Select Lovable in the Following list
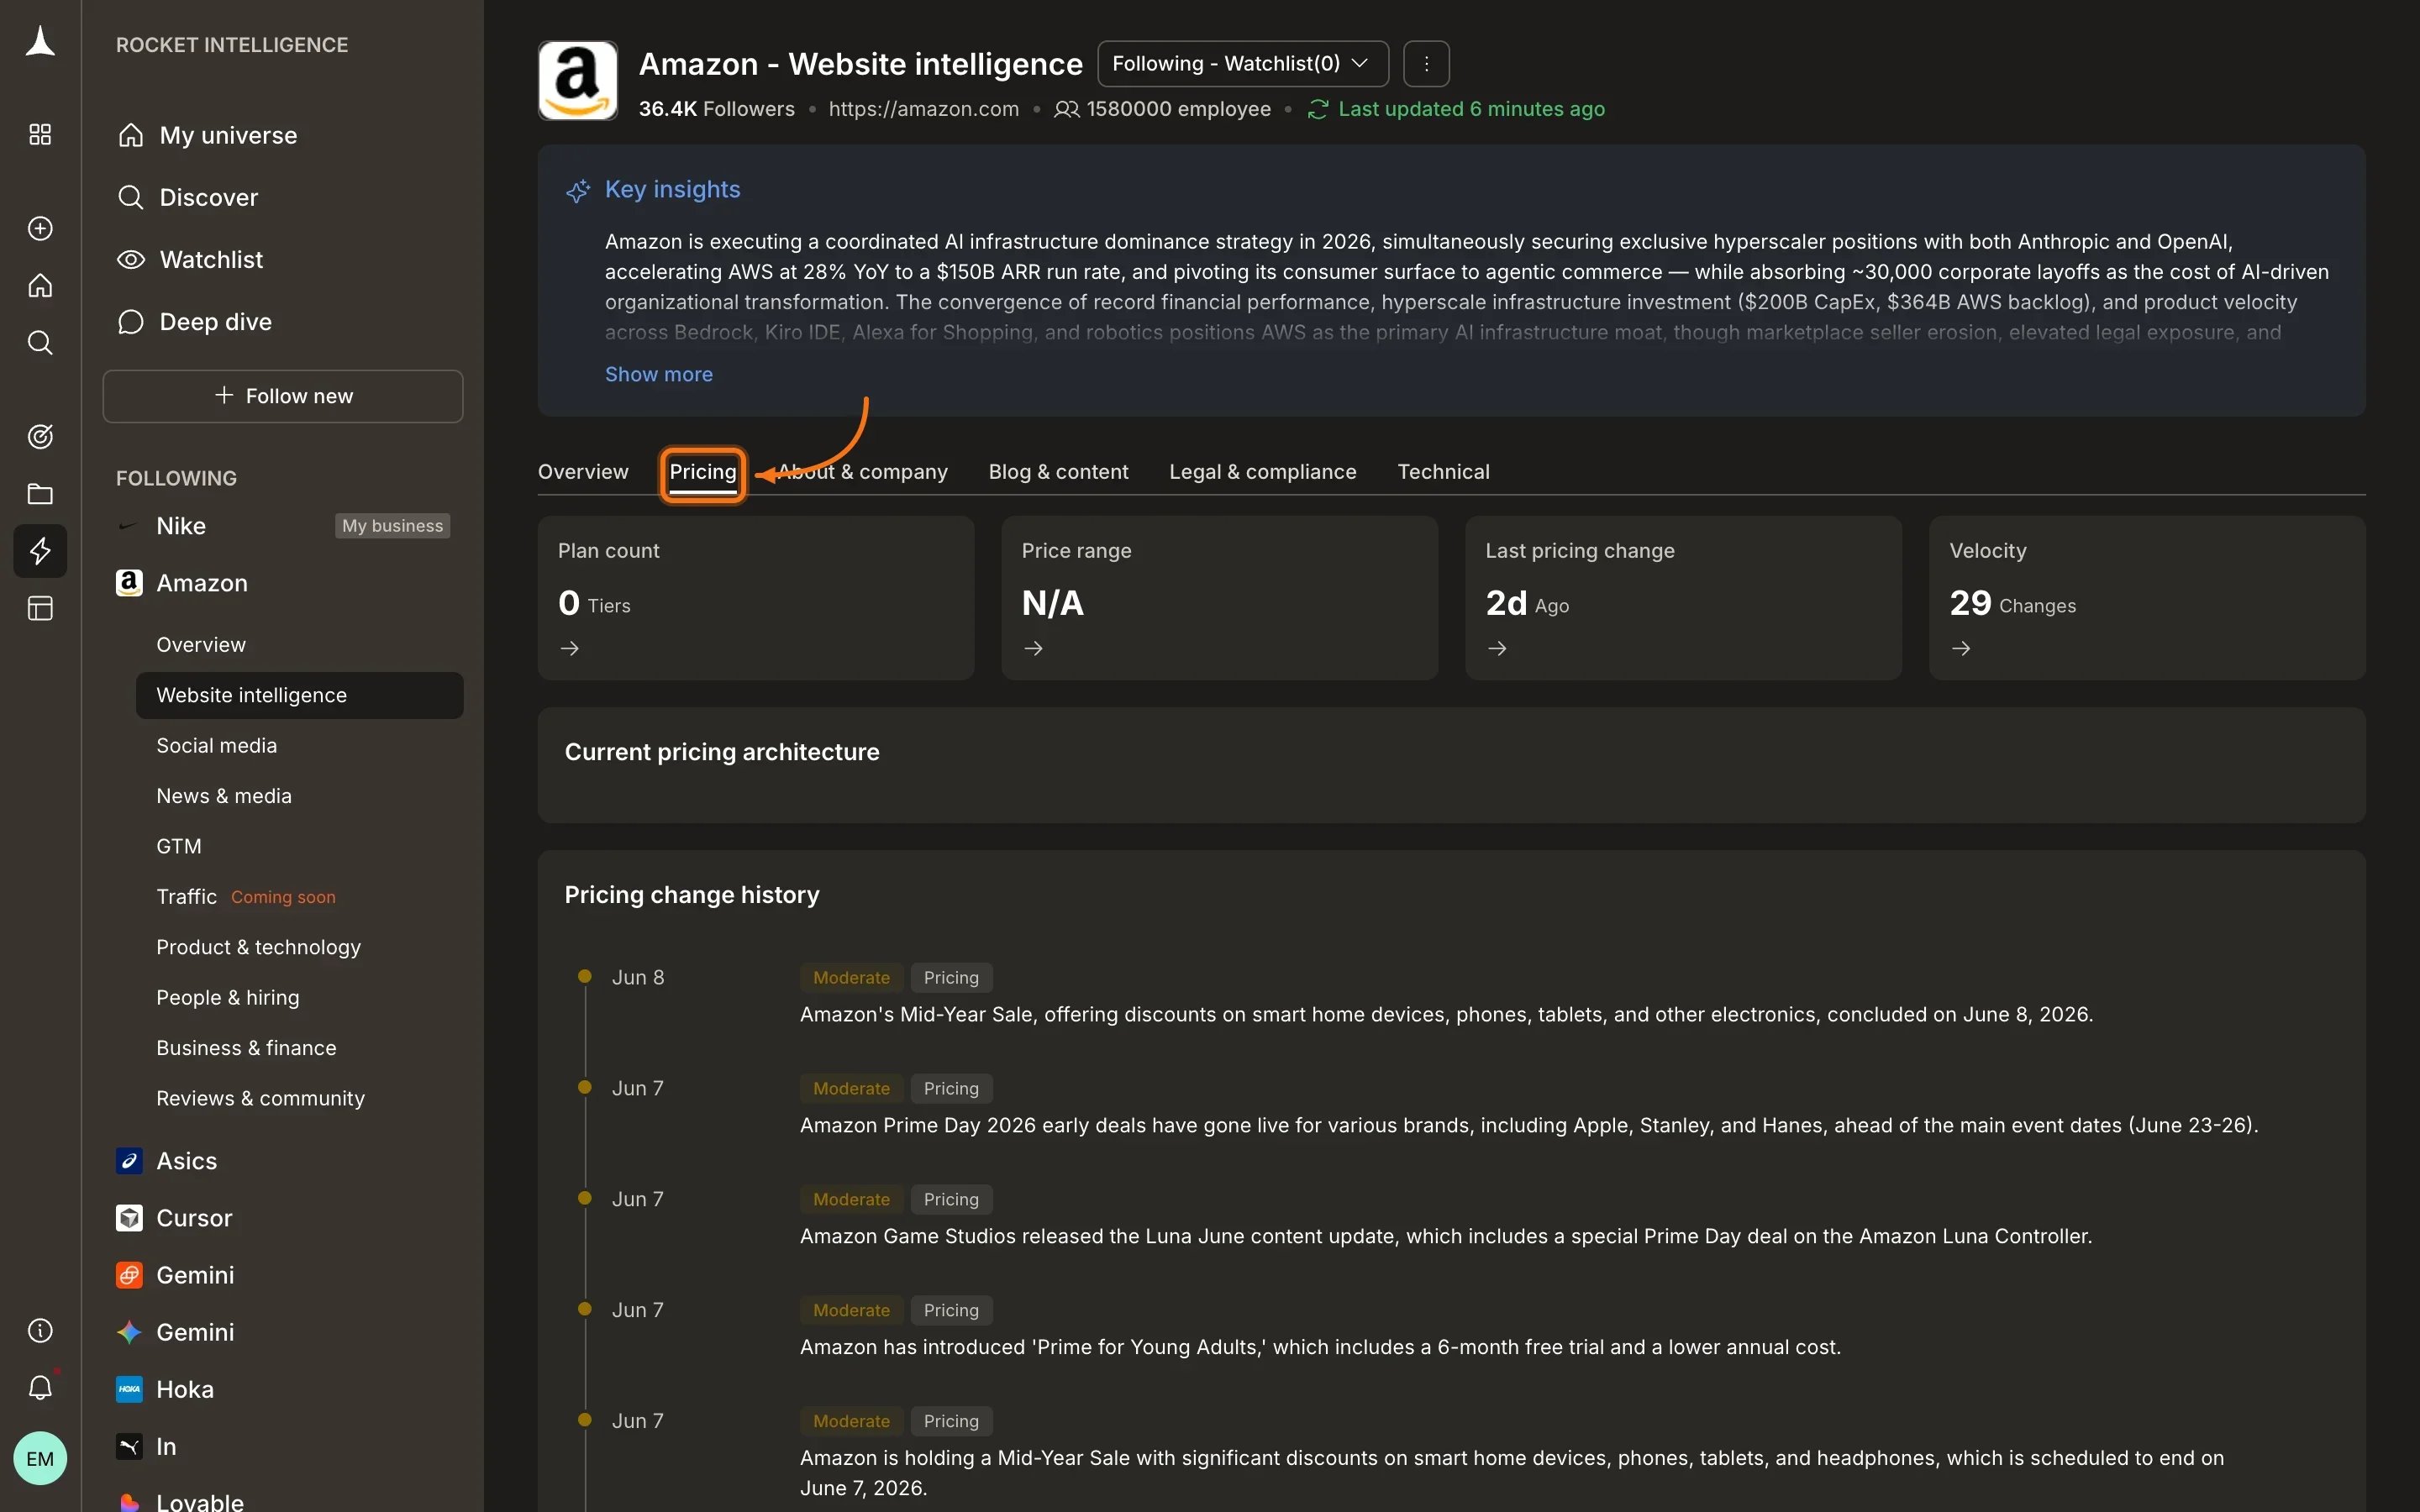 coord(200,1501)
